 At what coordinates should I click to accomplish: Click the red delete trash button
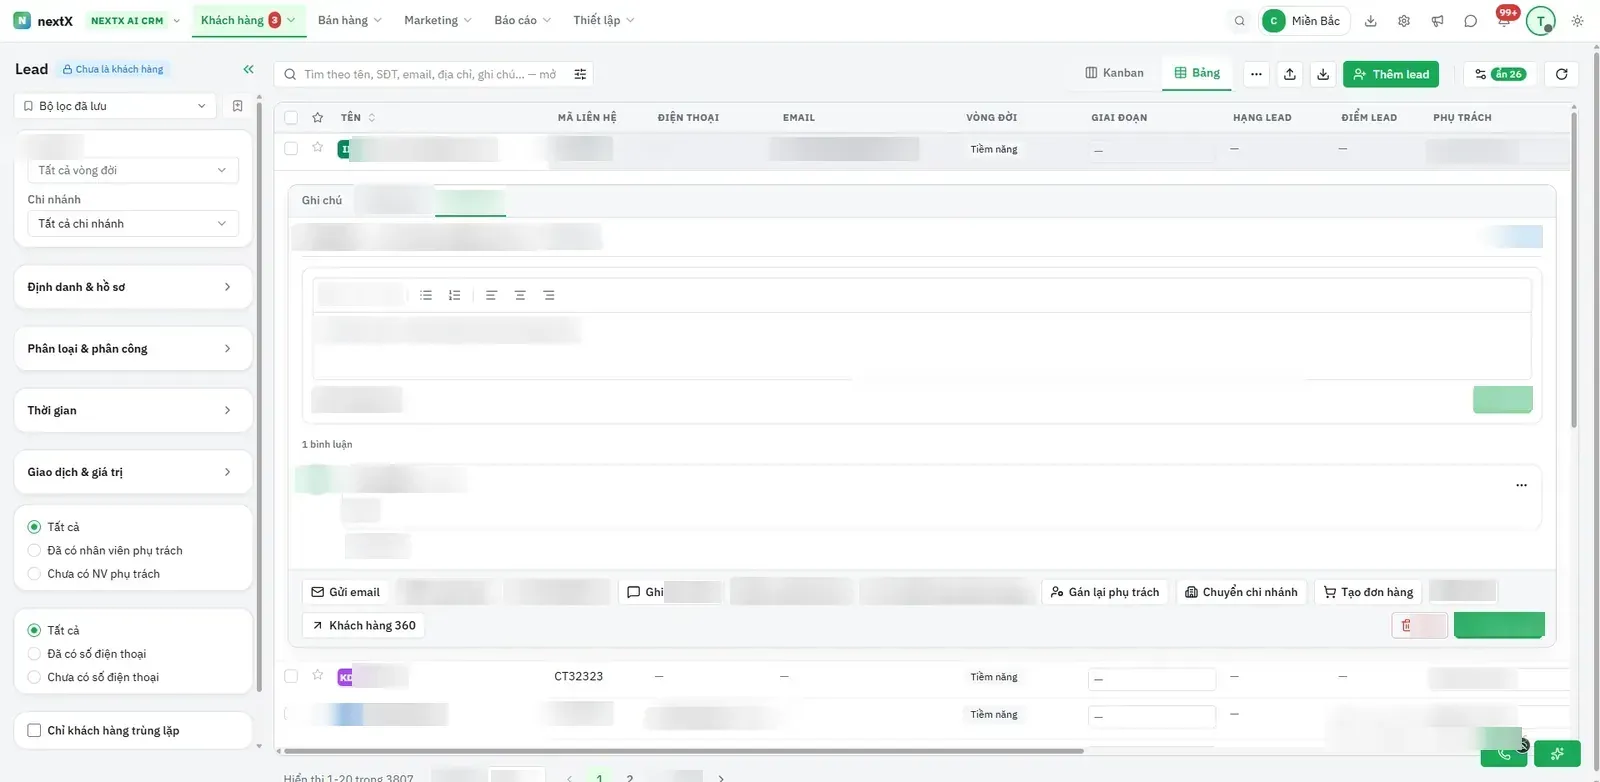tap(1419, 625)
